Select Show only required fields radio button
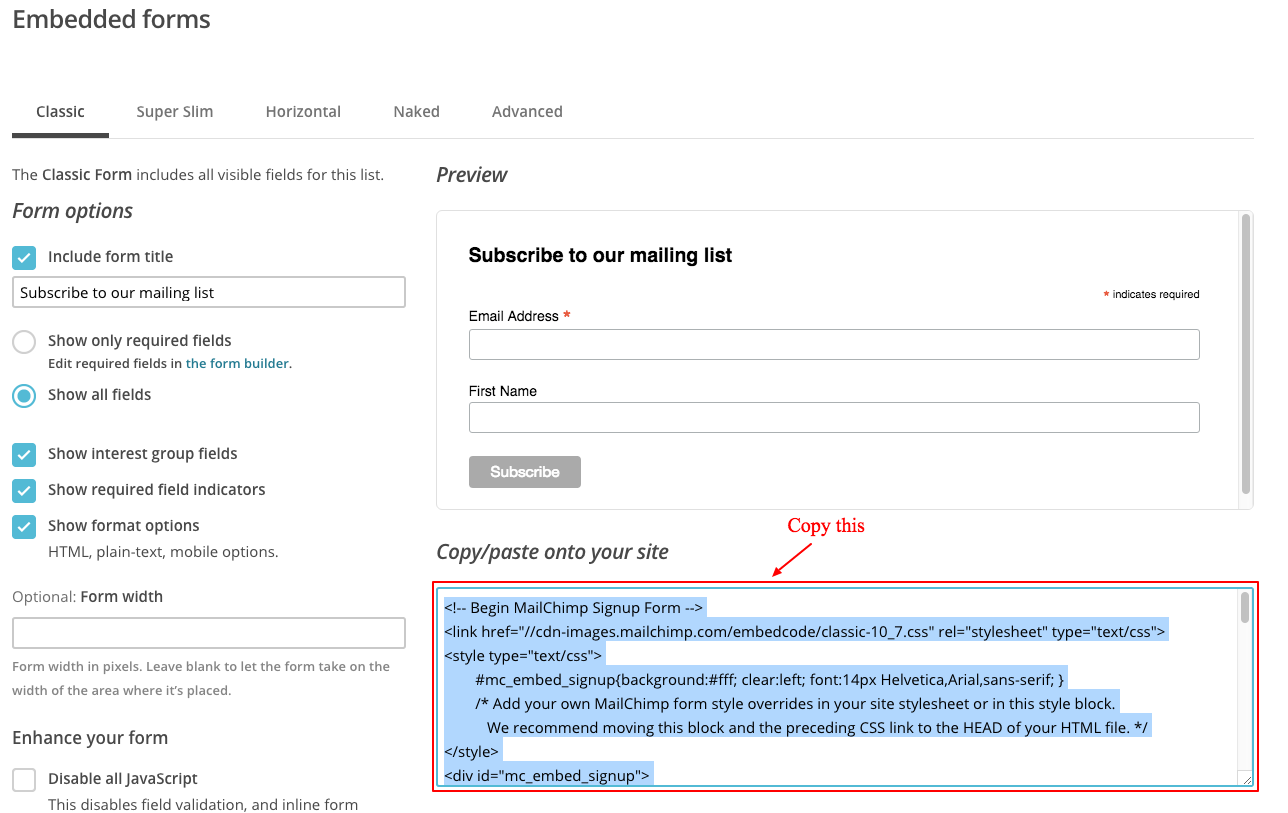 pyautogui.click(x=25, y=342)
